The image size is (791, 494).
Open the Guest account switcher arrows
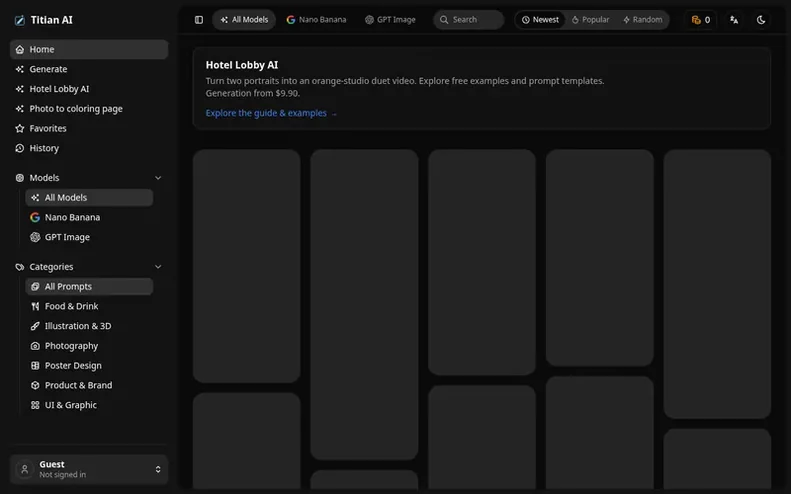point(158,469)
